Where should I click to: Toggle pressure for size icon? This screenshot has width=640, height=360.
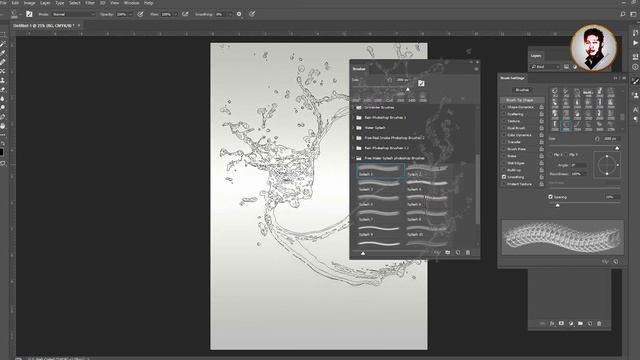point(252,14)
